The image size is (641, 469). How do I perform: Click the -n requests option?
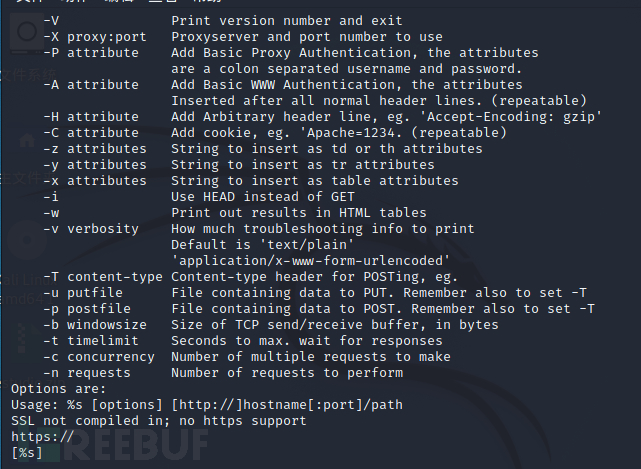tap(87, 373)
